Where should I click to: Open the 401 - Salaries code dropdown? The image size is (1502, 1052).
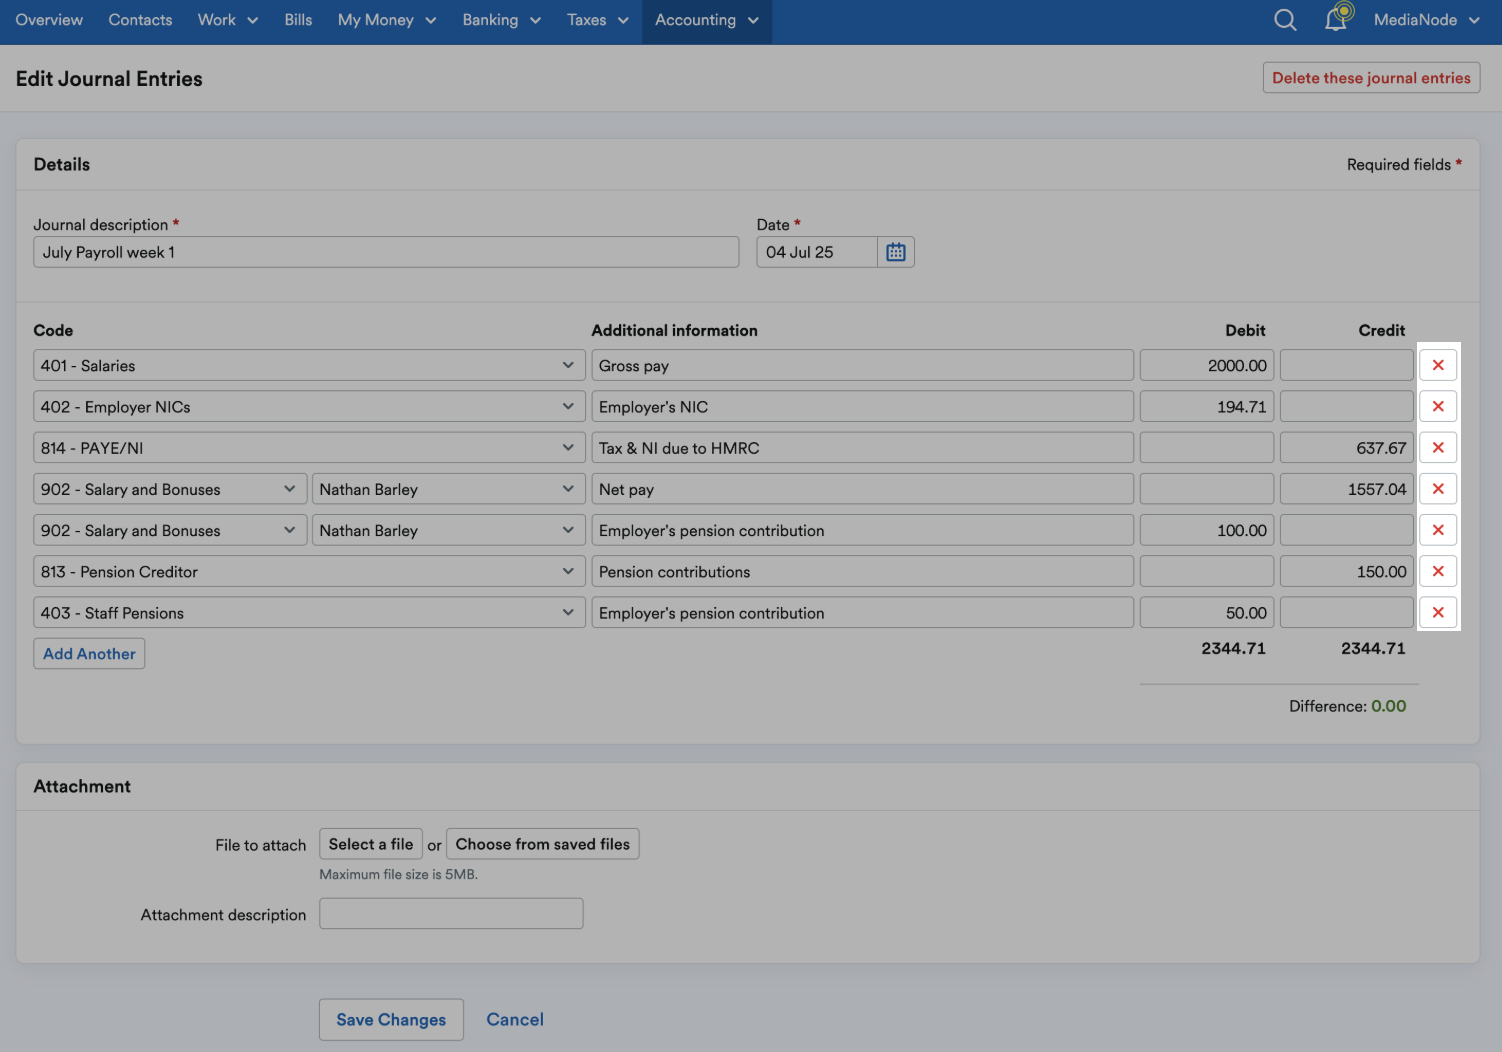[309, 365]
